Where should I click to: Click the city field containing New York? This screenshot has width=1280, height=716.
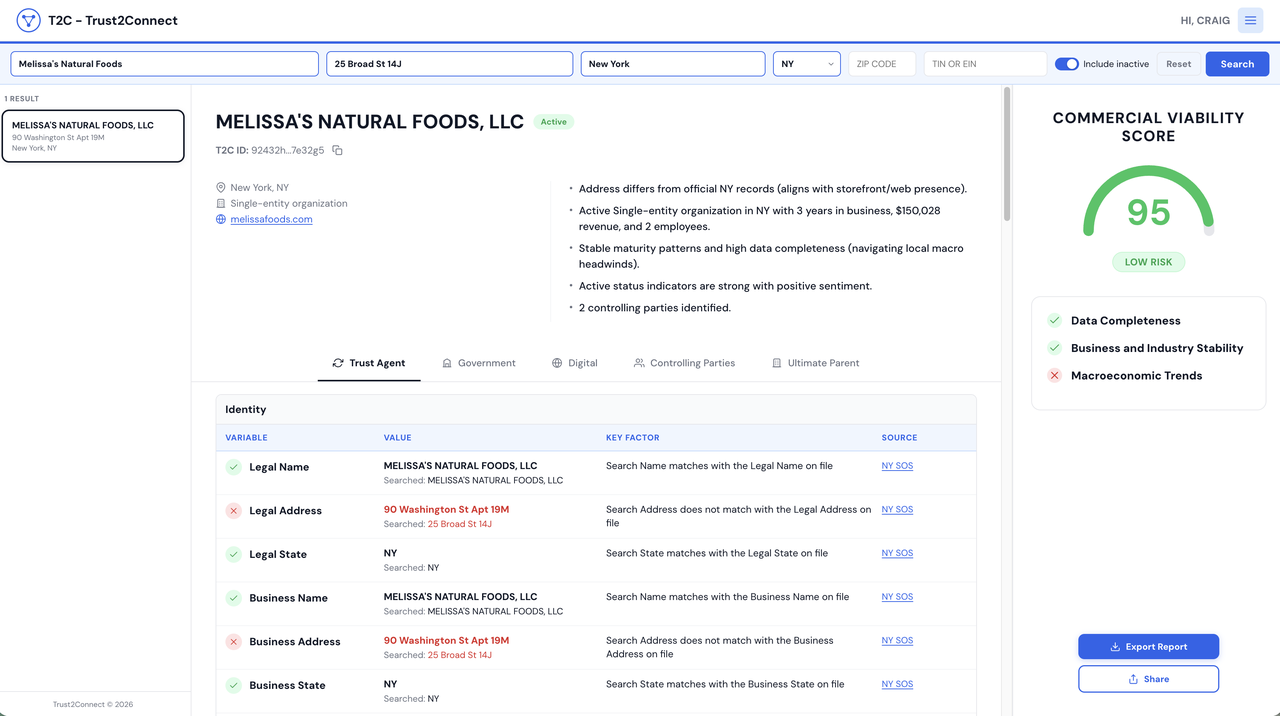(673, 64)
